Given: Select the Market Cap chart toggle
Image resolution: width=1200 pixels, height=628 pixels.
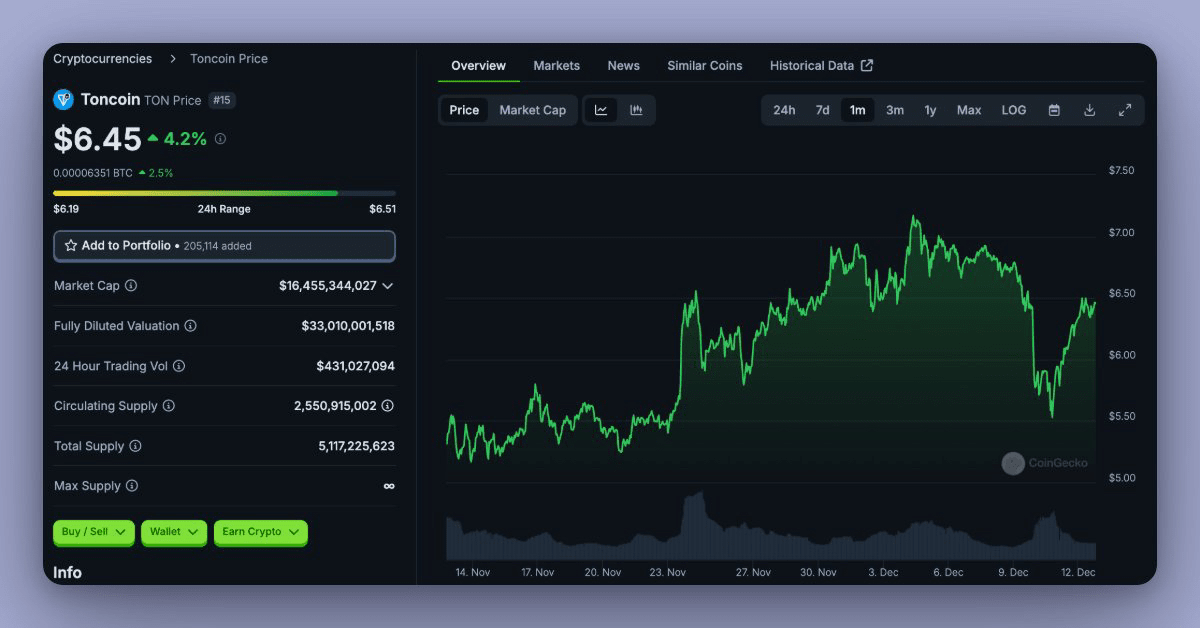Looking at the screenshot, I should (533, 110).
